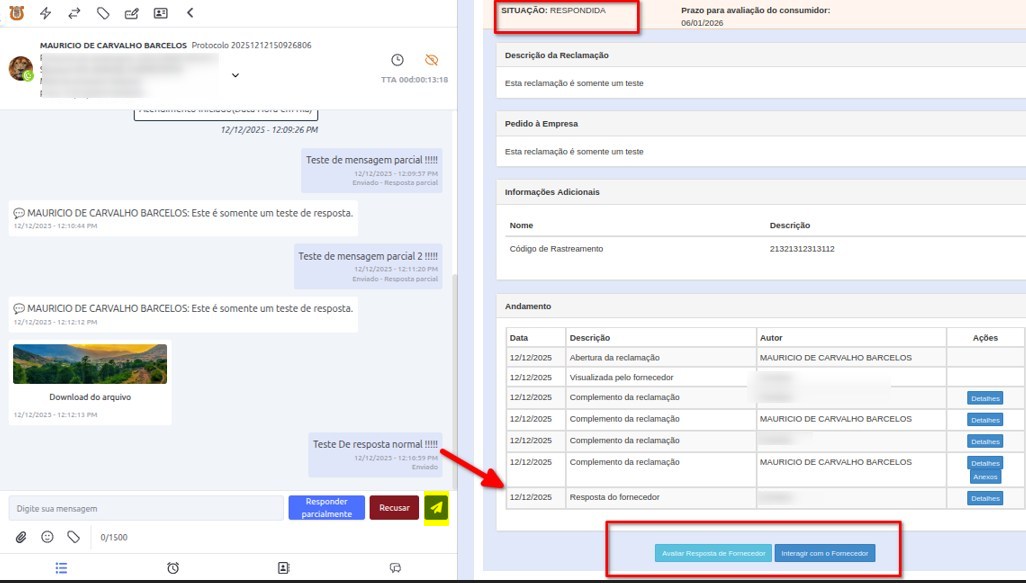
Task: Select the tag icon below the message field
Action: pos(71,537)
